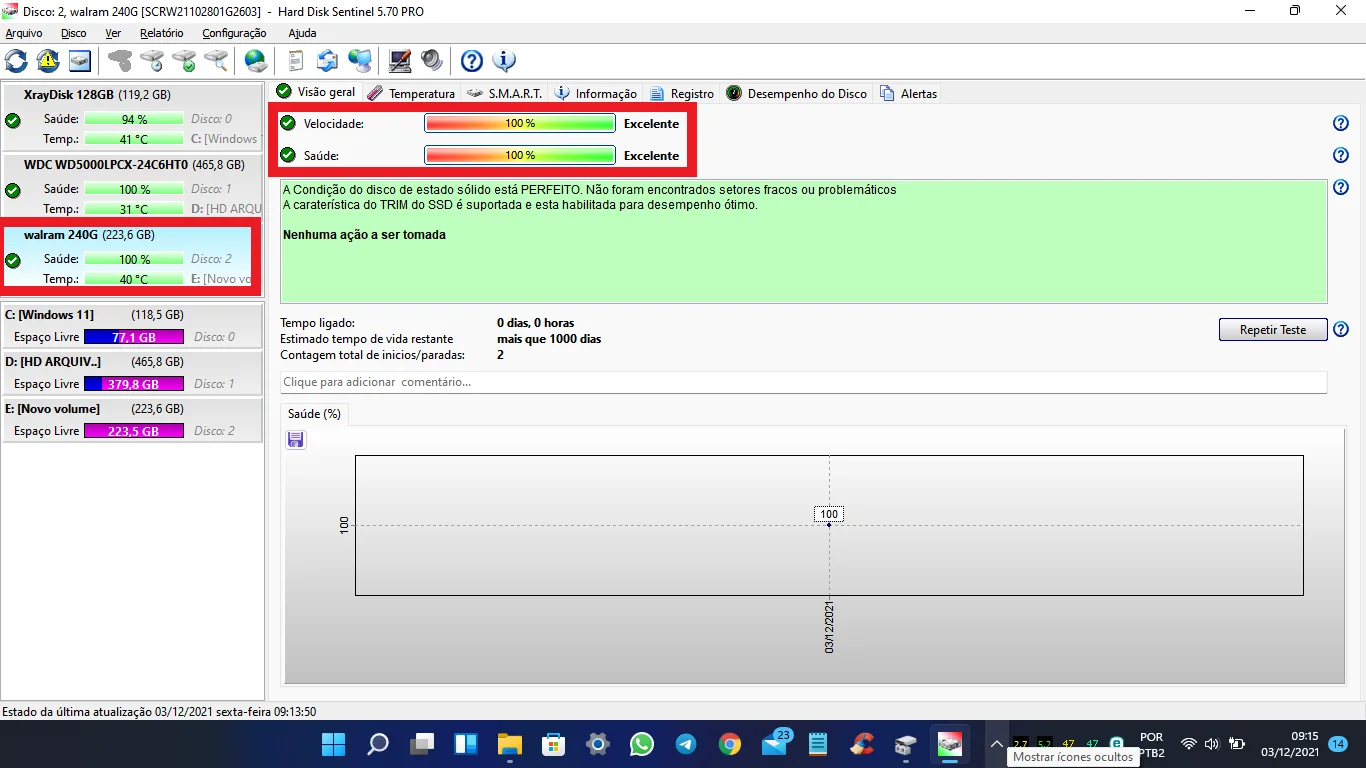This screenshot has width=1366, height=768.
Task: Click the disk with magnifier toolbar icon
Action: 216,61
